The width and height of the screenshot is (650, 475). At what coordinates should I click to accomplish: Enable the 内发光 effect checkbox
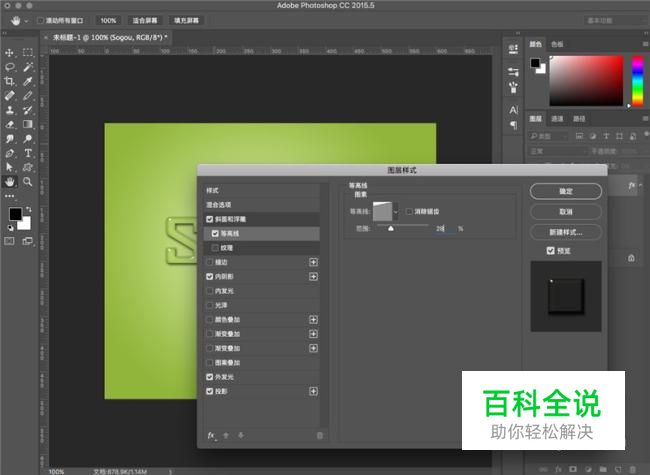pyautogui.click(x=210, y=291)
